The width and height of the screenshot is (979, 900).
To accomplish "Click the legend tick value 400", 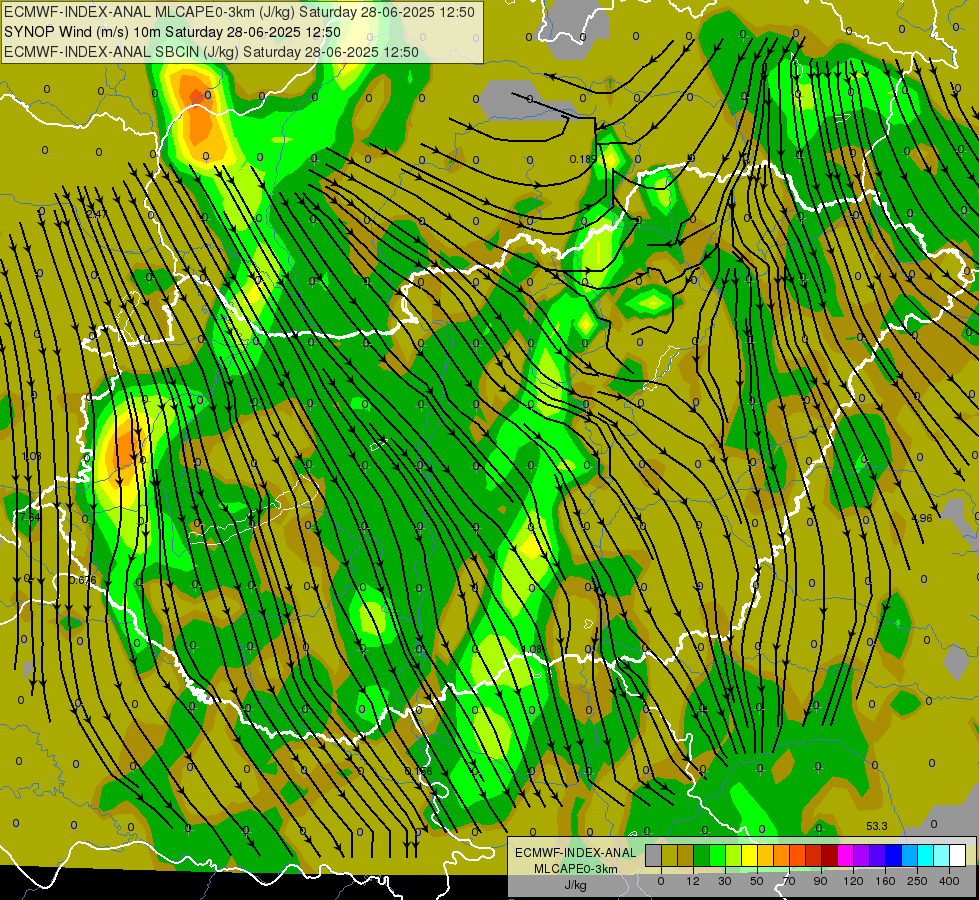I will coord(949,881).
